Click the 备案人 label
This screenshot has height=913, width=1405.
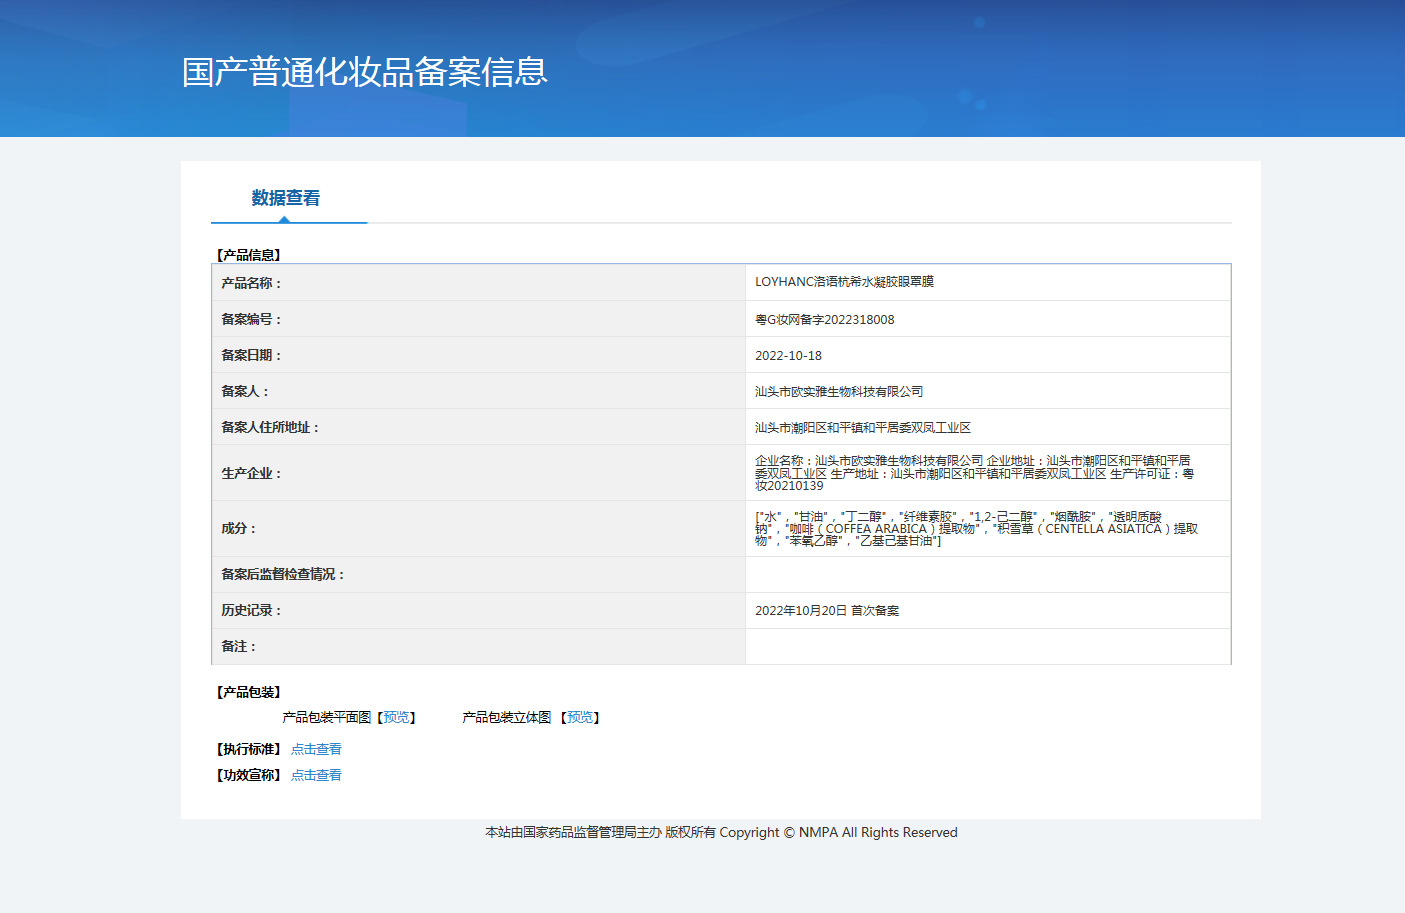pyautogui.click(x=245, y=391)
